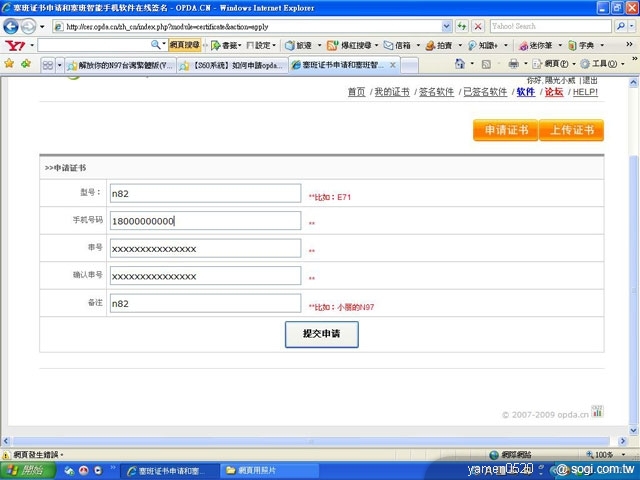640x480 pixels.
Task: Open the 论坛 forum link
Action: 553,92
